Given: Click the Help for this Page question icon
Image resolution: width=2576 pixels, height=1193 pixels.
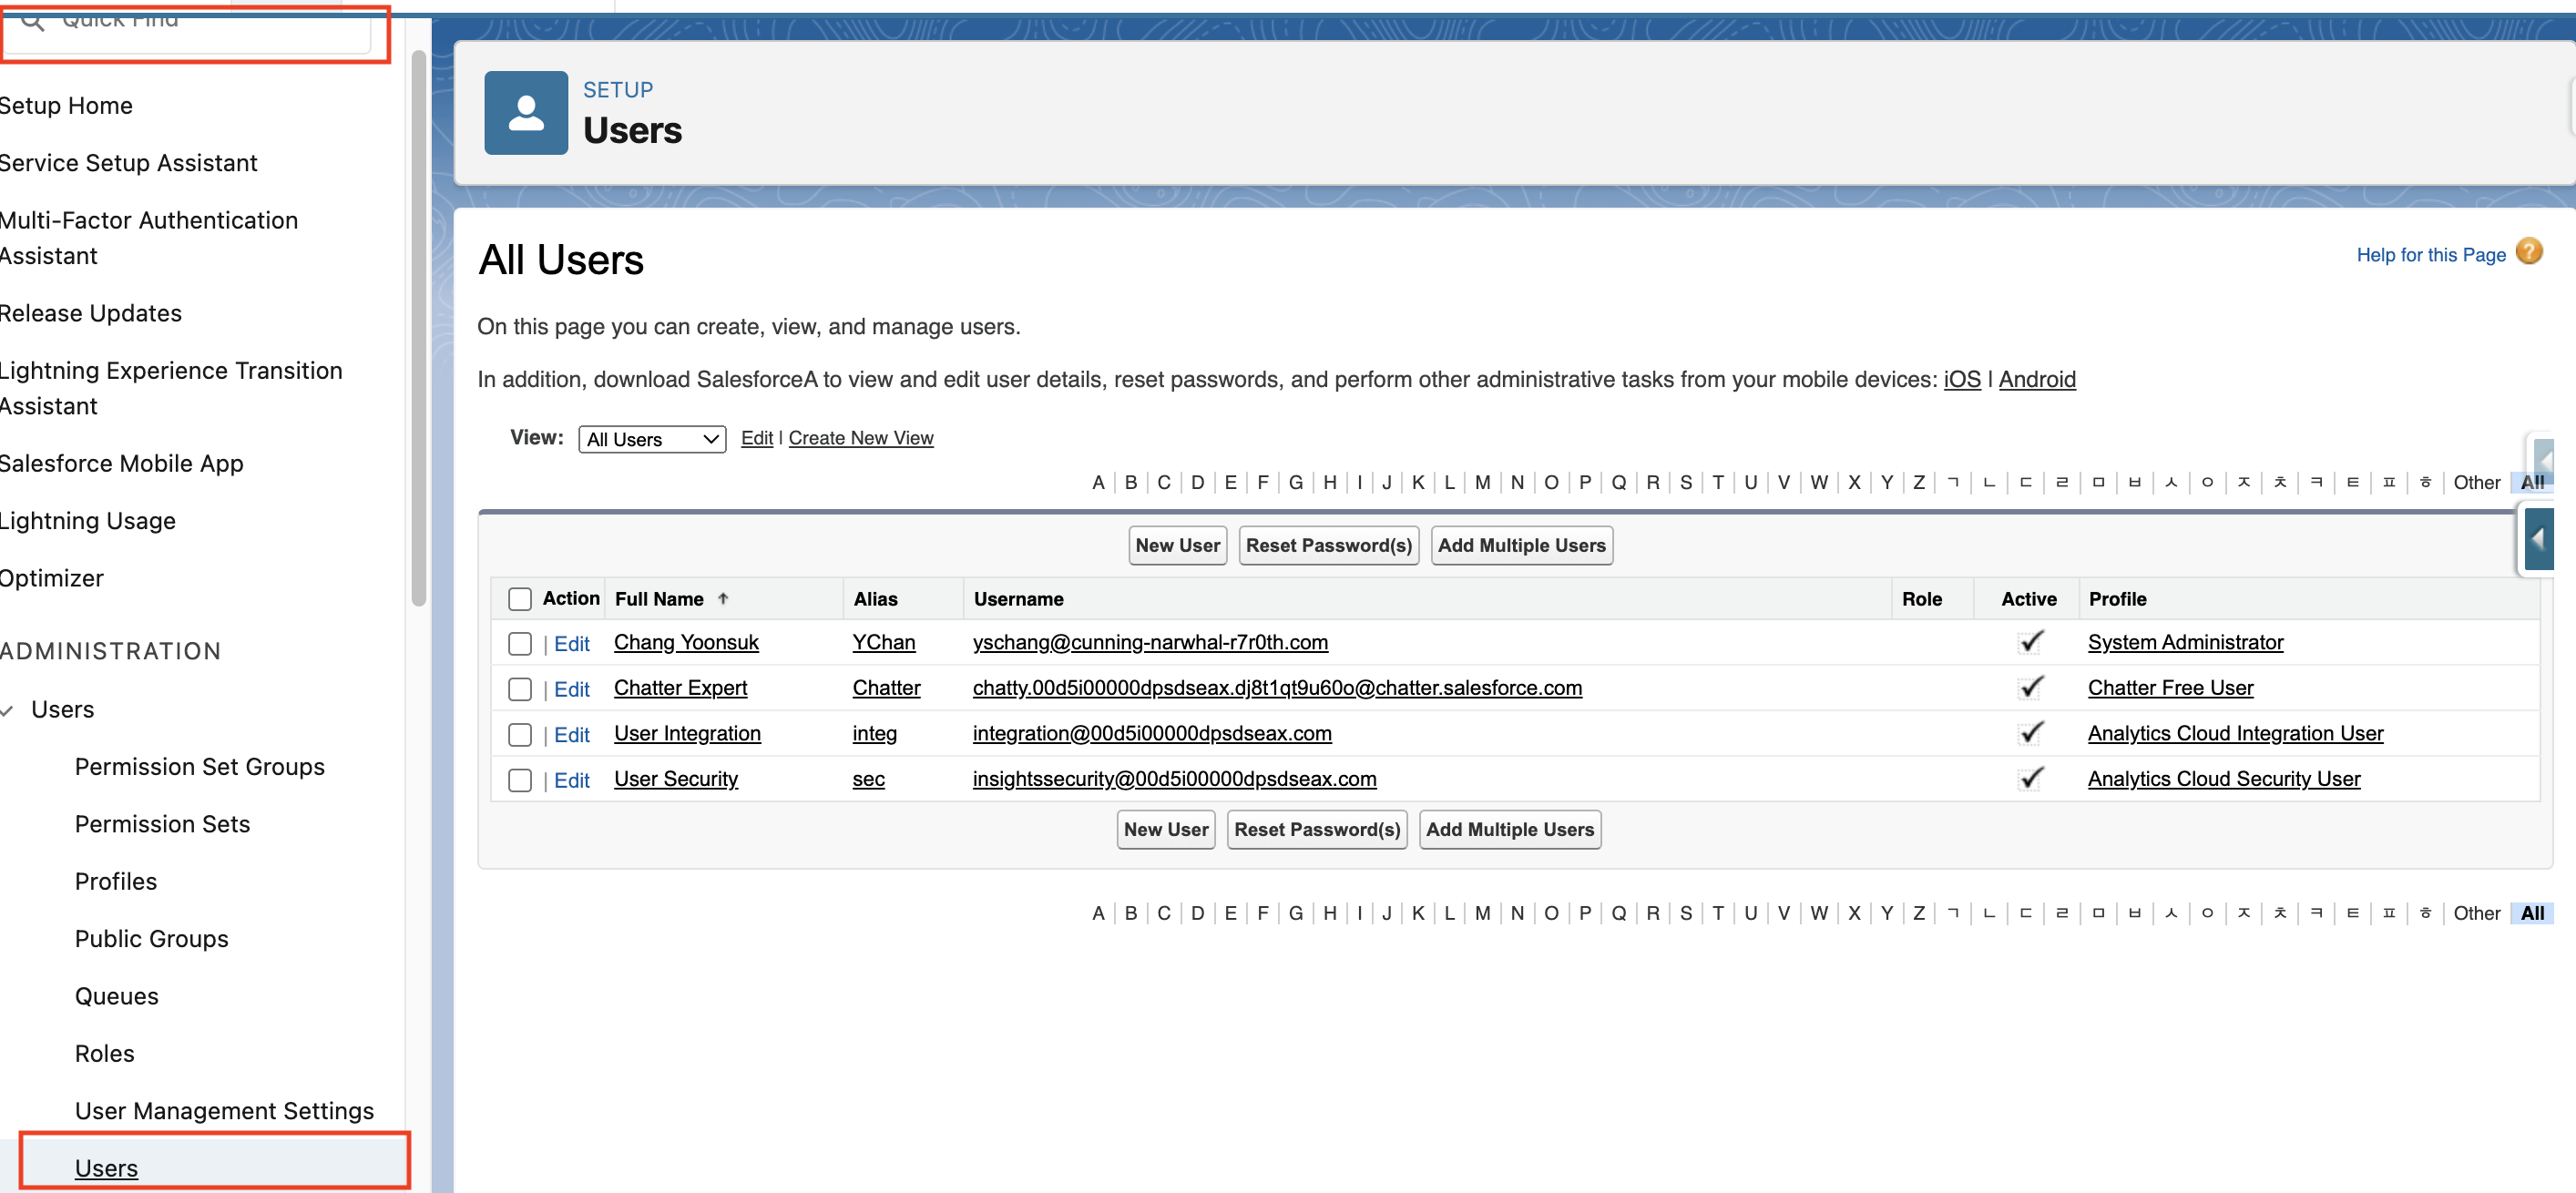Looking at the screenshot, I should [x=2528, y=252].
